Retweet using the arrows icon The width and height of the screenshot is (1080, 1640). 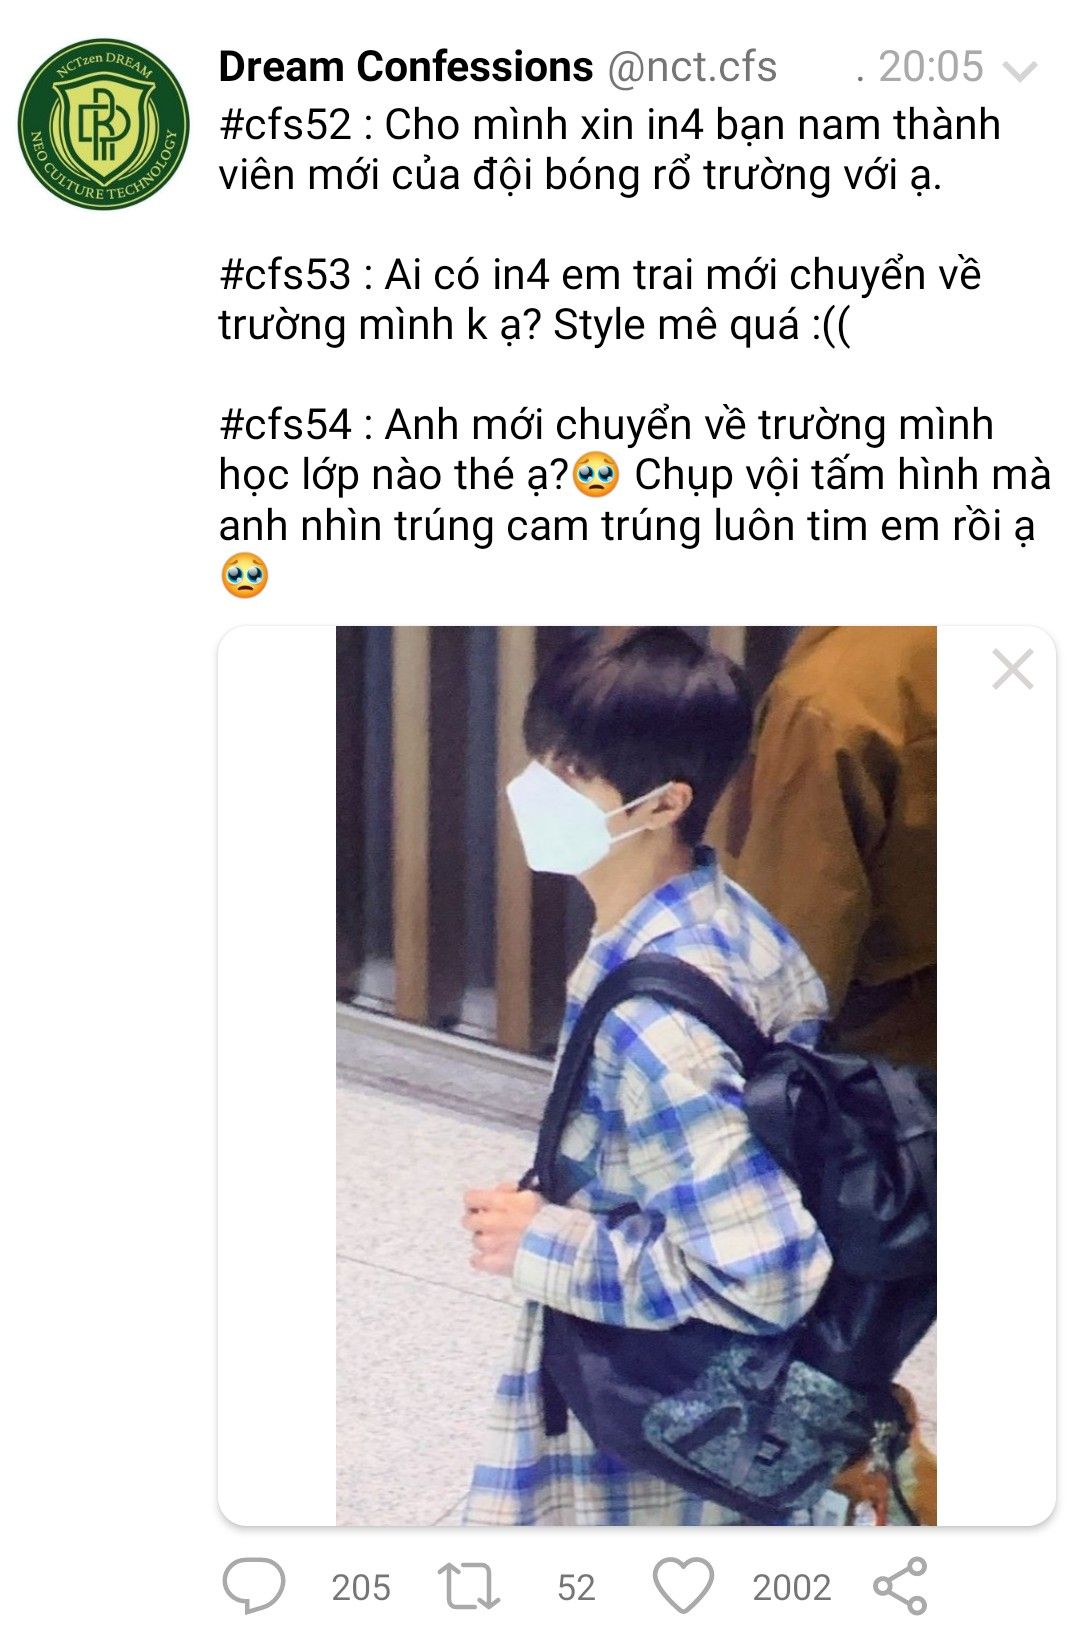468,1586
